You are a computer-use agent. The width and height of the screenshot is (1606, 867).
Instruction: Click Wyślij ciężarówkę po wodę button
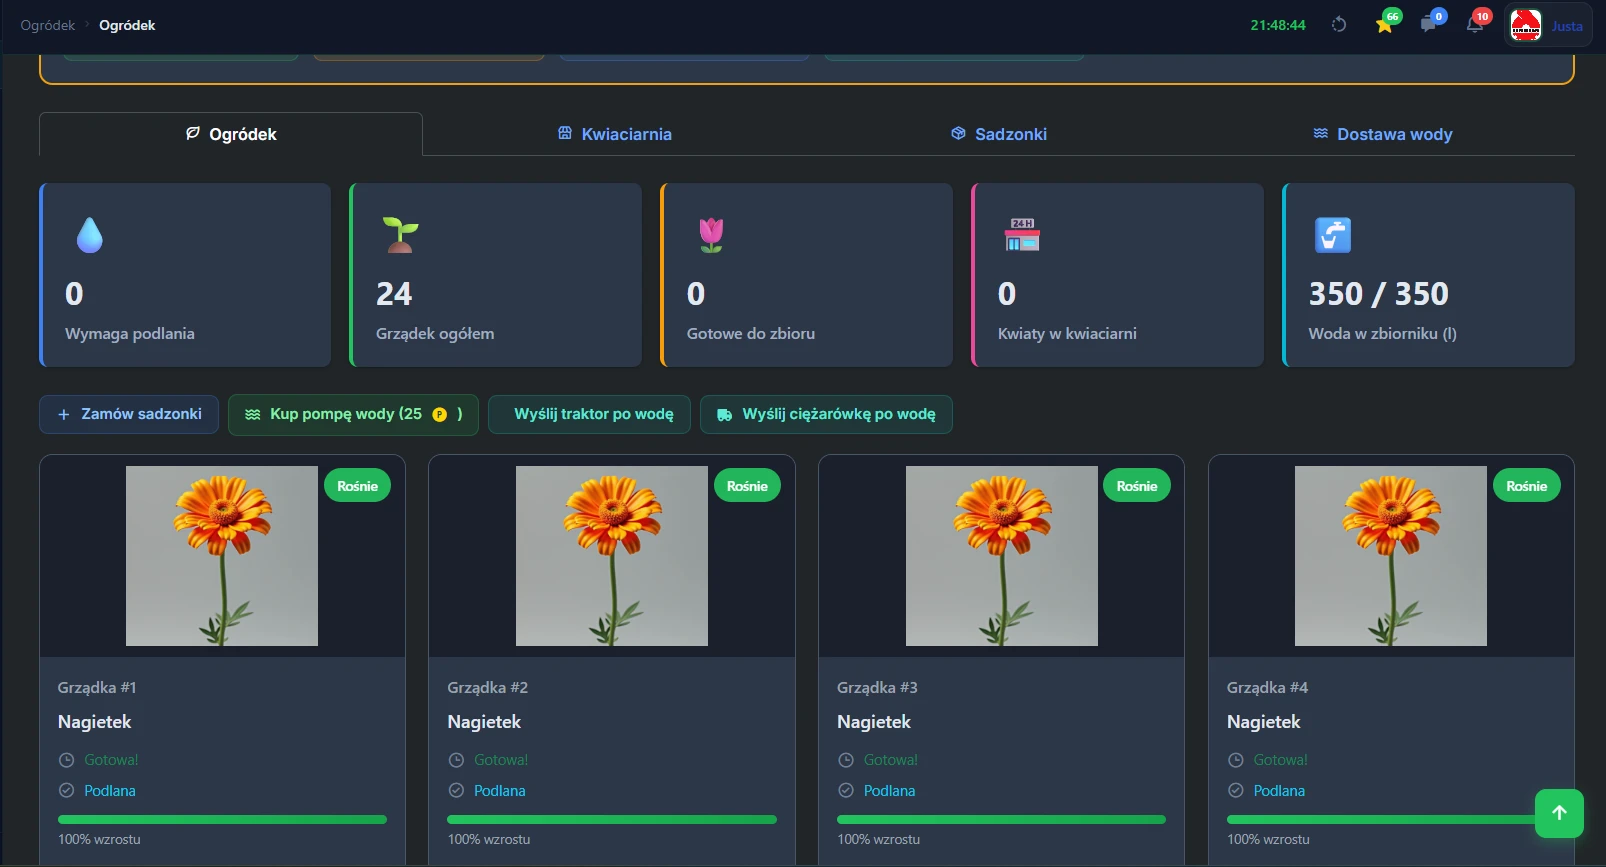826,414
